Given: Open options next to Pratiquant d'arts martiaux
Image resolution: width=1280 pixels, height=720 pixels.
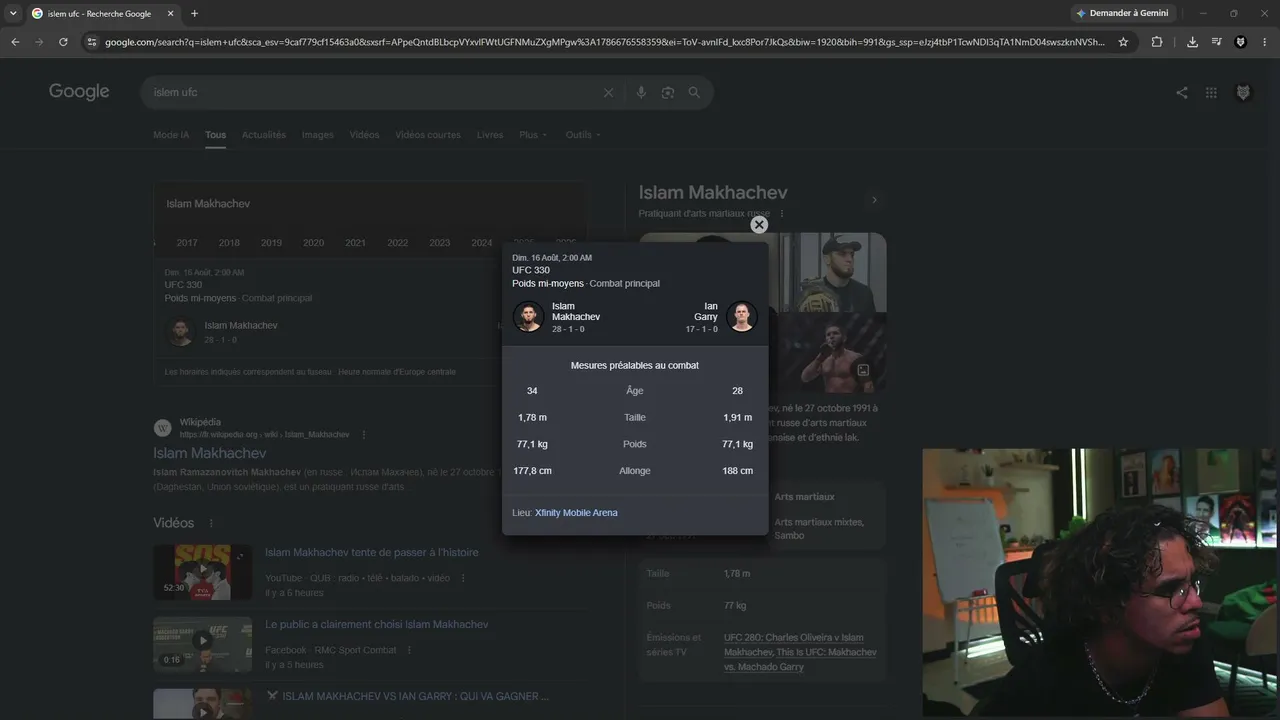Looking at the screenshot, I should (782, 214).
